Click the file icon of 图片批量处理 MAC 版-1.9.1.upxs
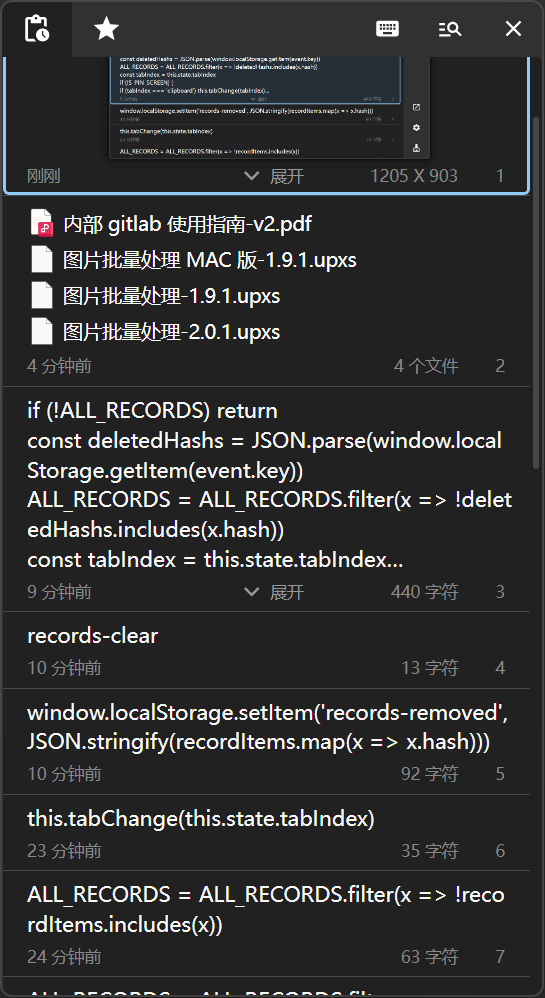This screenshot has height=998, width=545. pyautogui.click(x=41, y=260)
